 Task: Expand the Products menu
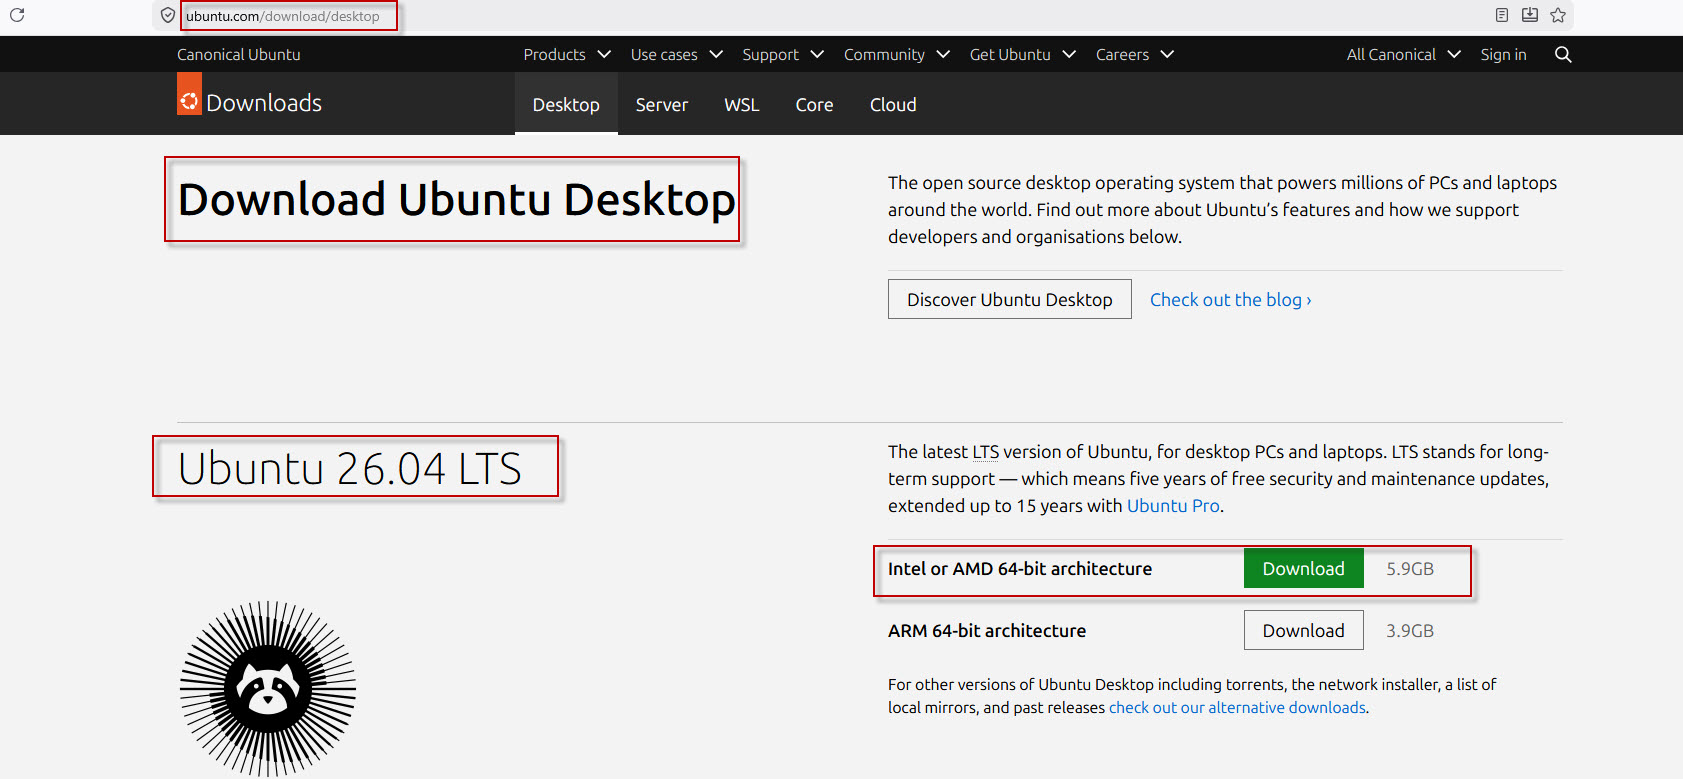tap(567, 55)
